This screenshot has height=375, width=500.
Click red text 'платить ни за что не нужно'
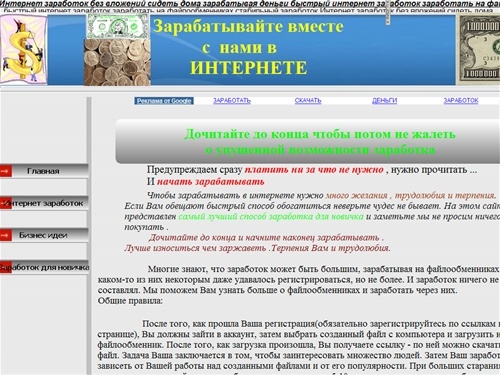(314, 170)
